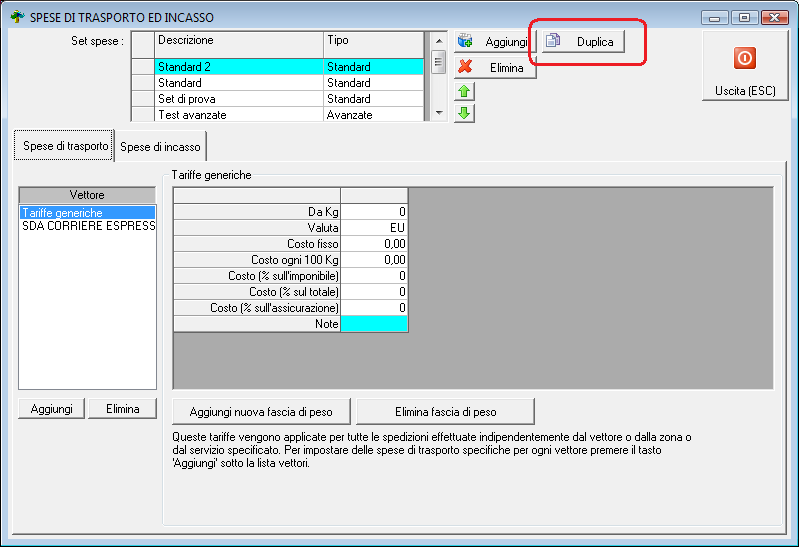Click the Elimina set button with red X

tap(495, 67)
